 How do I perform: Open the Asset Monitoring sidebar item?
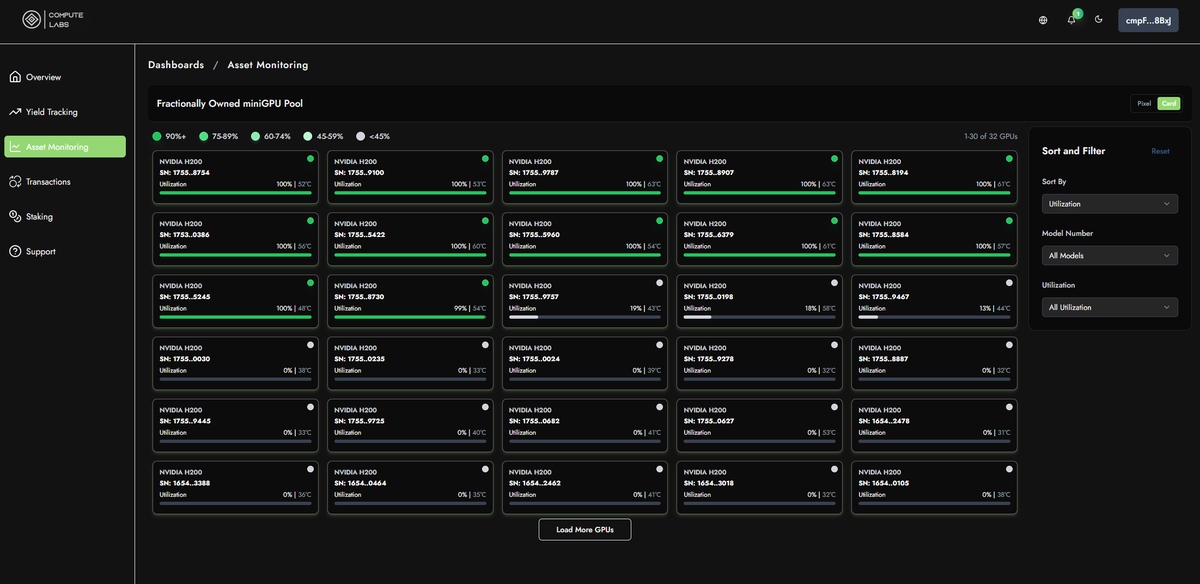[65, 147]
